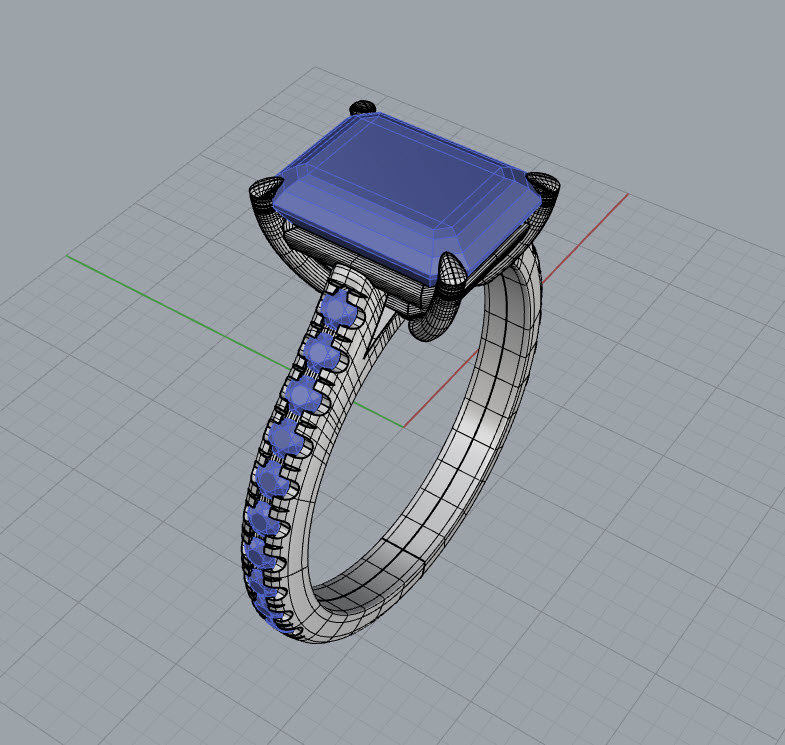The height and width of the screenshot is (745, 785).
Task: Pick the rear prong behind the gemstone
Action: click(x=362, y=107)
